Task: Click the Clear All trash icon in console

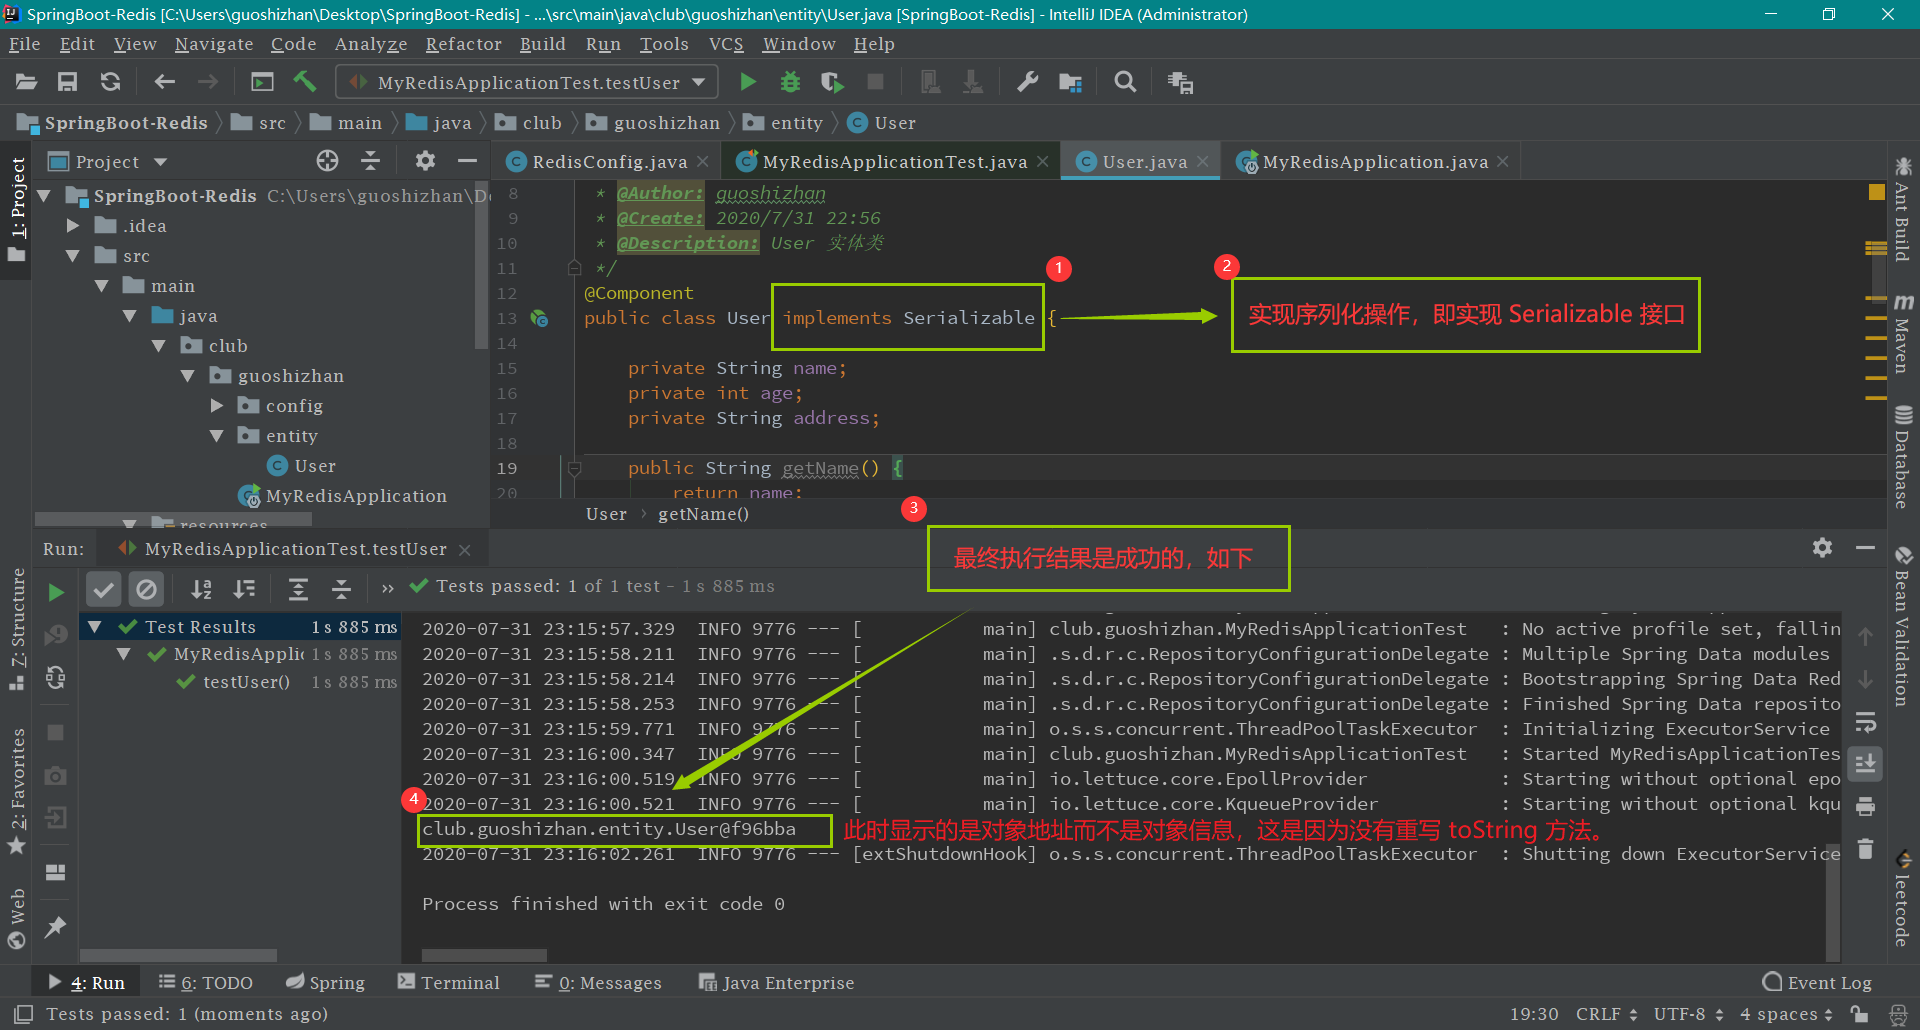Action: tap(1865, 849)
